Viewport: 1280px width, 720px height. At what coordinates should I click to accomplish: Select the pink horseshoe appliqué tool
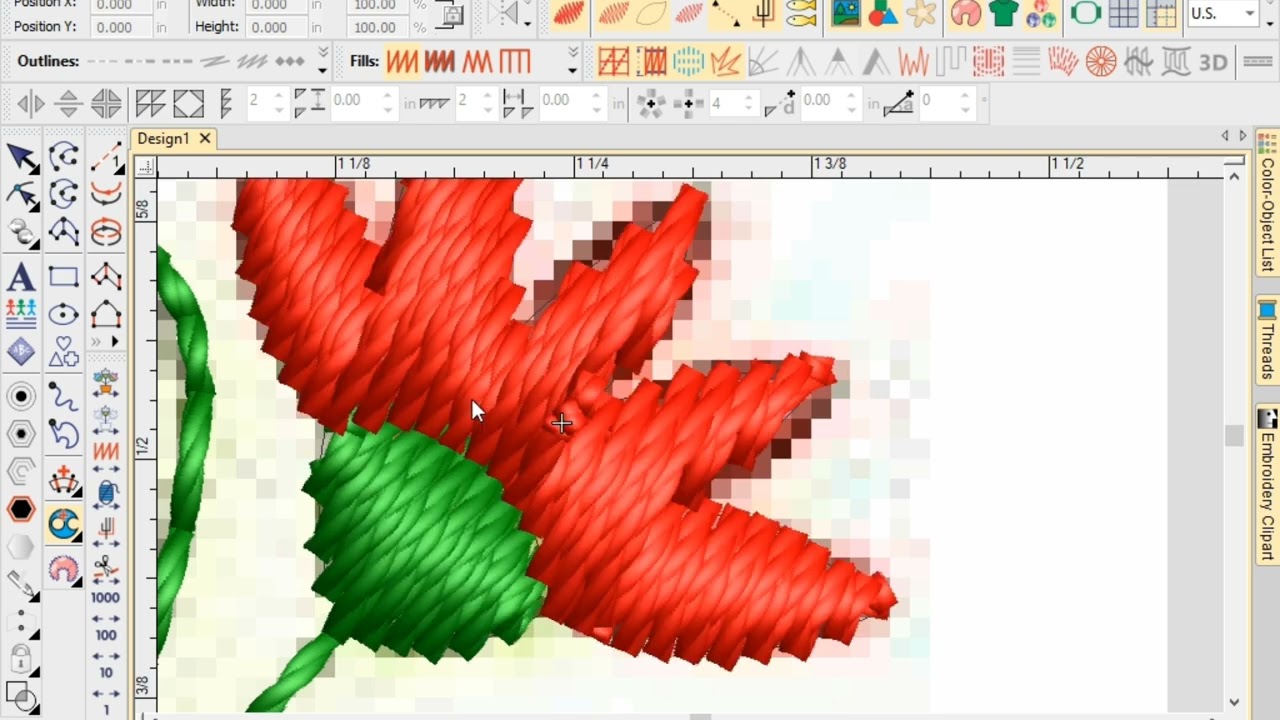(x=63, y=569)
